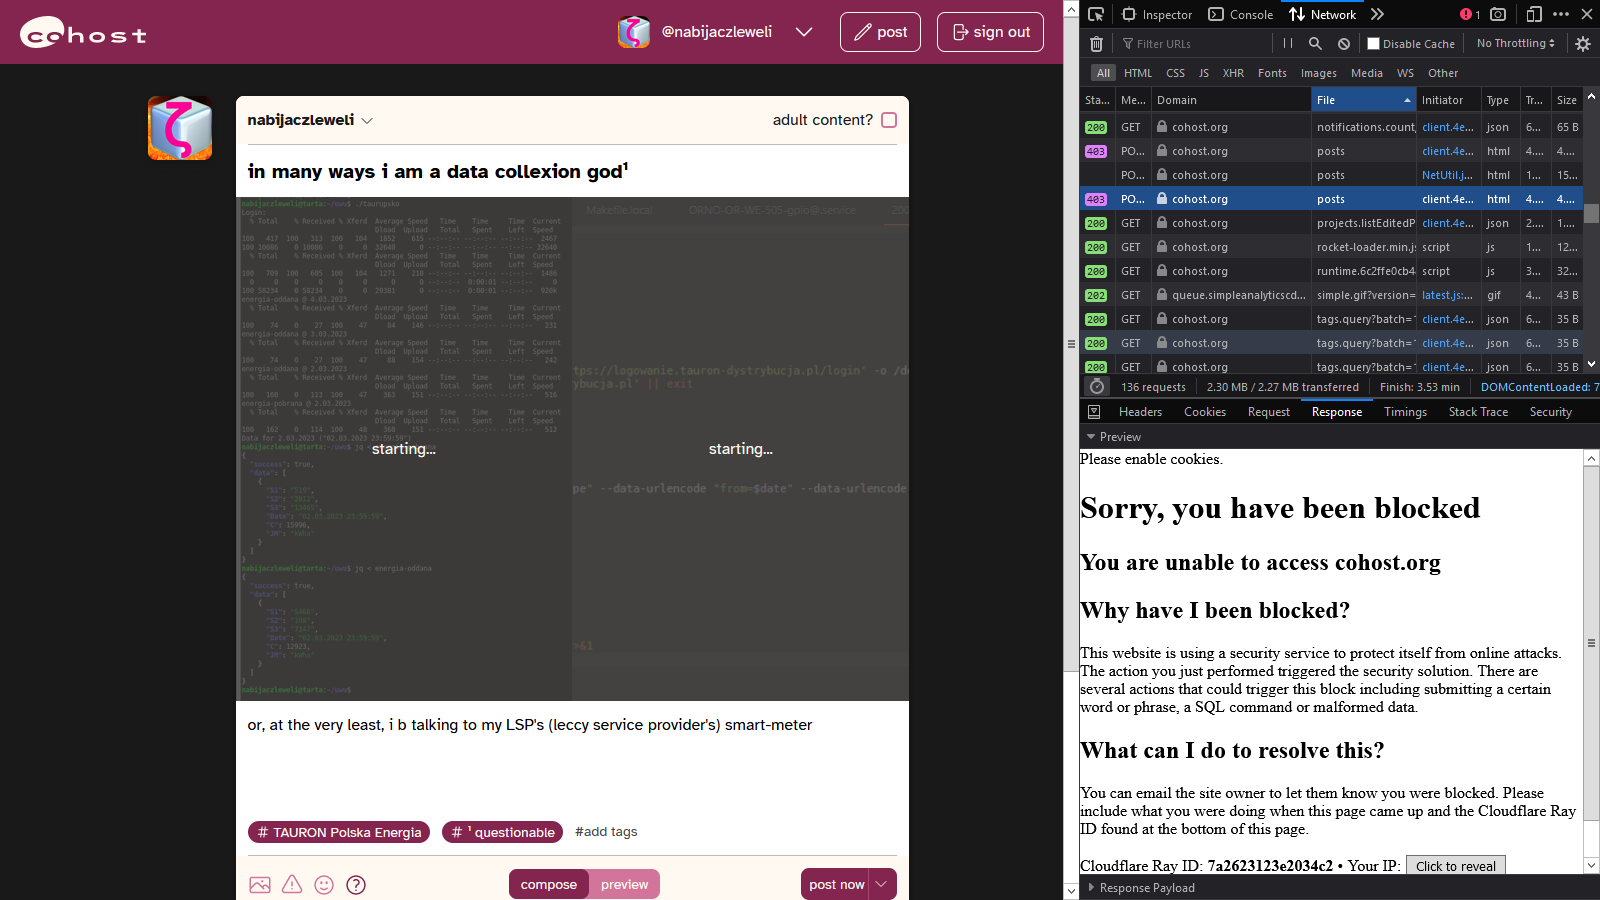Click the Filter URLs input field
Viewport: 1600px width, 900px height.
(1195, 44)
